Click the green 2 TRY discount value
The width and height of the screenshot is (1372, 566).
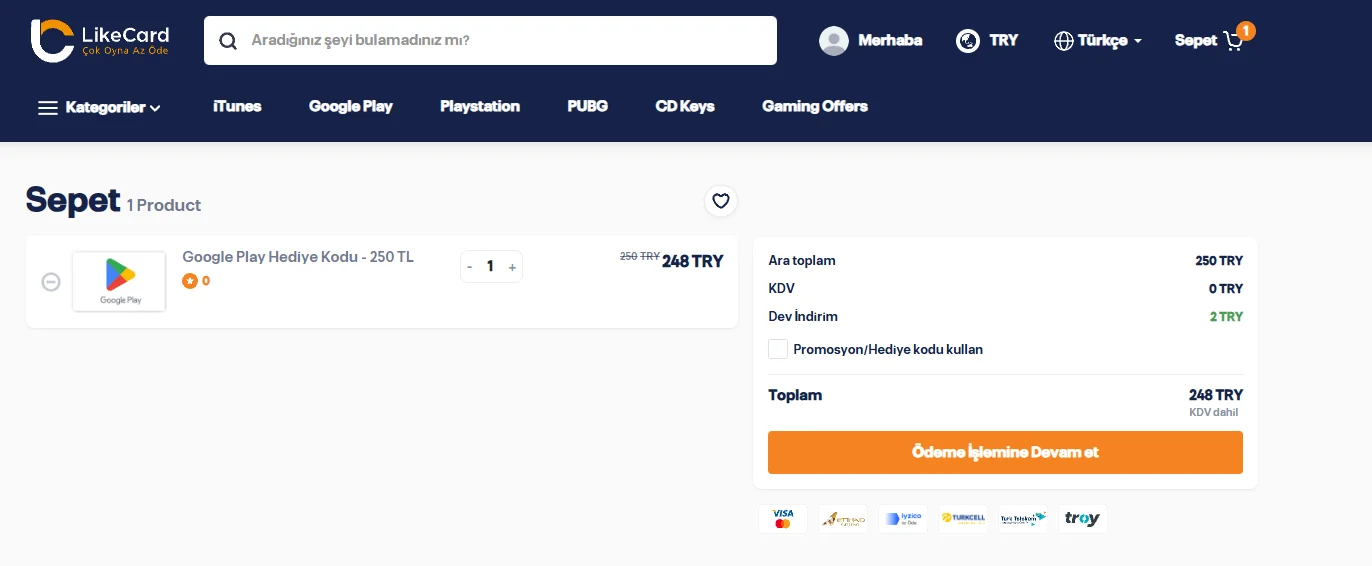click(1226, 317)
